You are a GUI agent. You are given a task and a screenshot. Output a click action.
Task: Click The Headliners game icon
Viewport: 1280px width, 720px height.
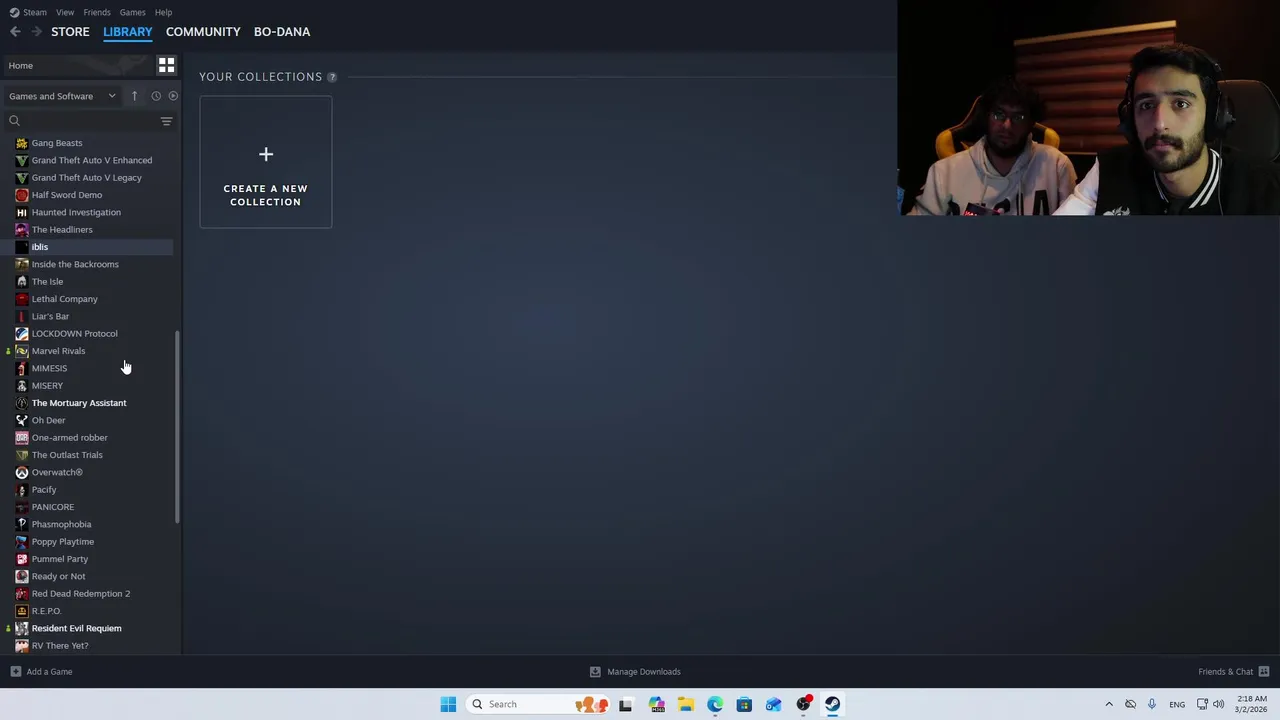(22, 230)
